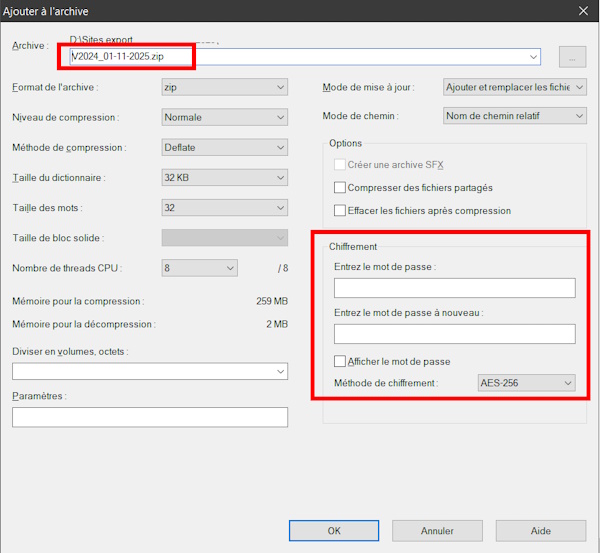The image size is (600, 553).
Task: Open the Format de l'archive dropdown
Action: click(x=225, y=87)
